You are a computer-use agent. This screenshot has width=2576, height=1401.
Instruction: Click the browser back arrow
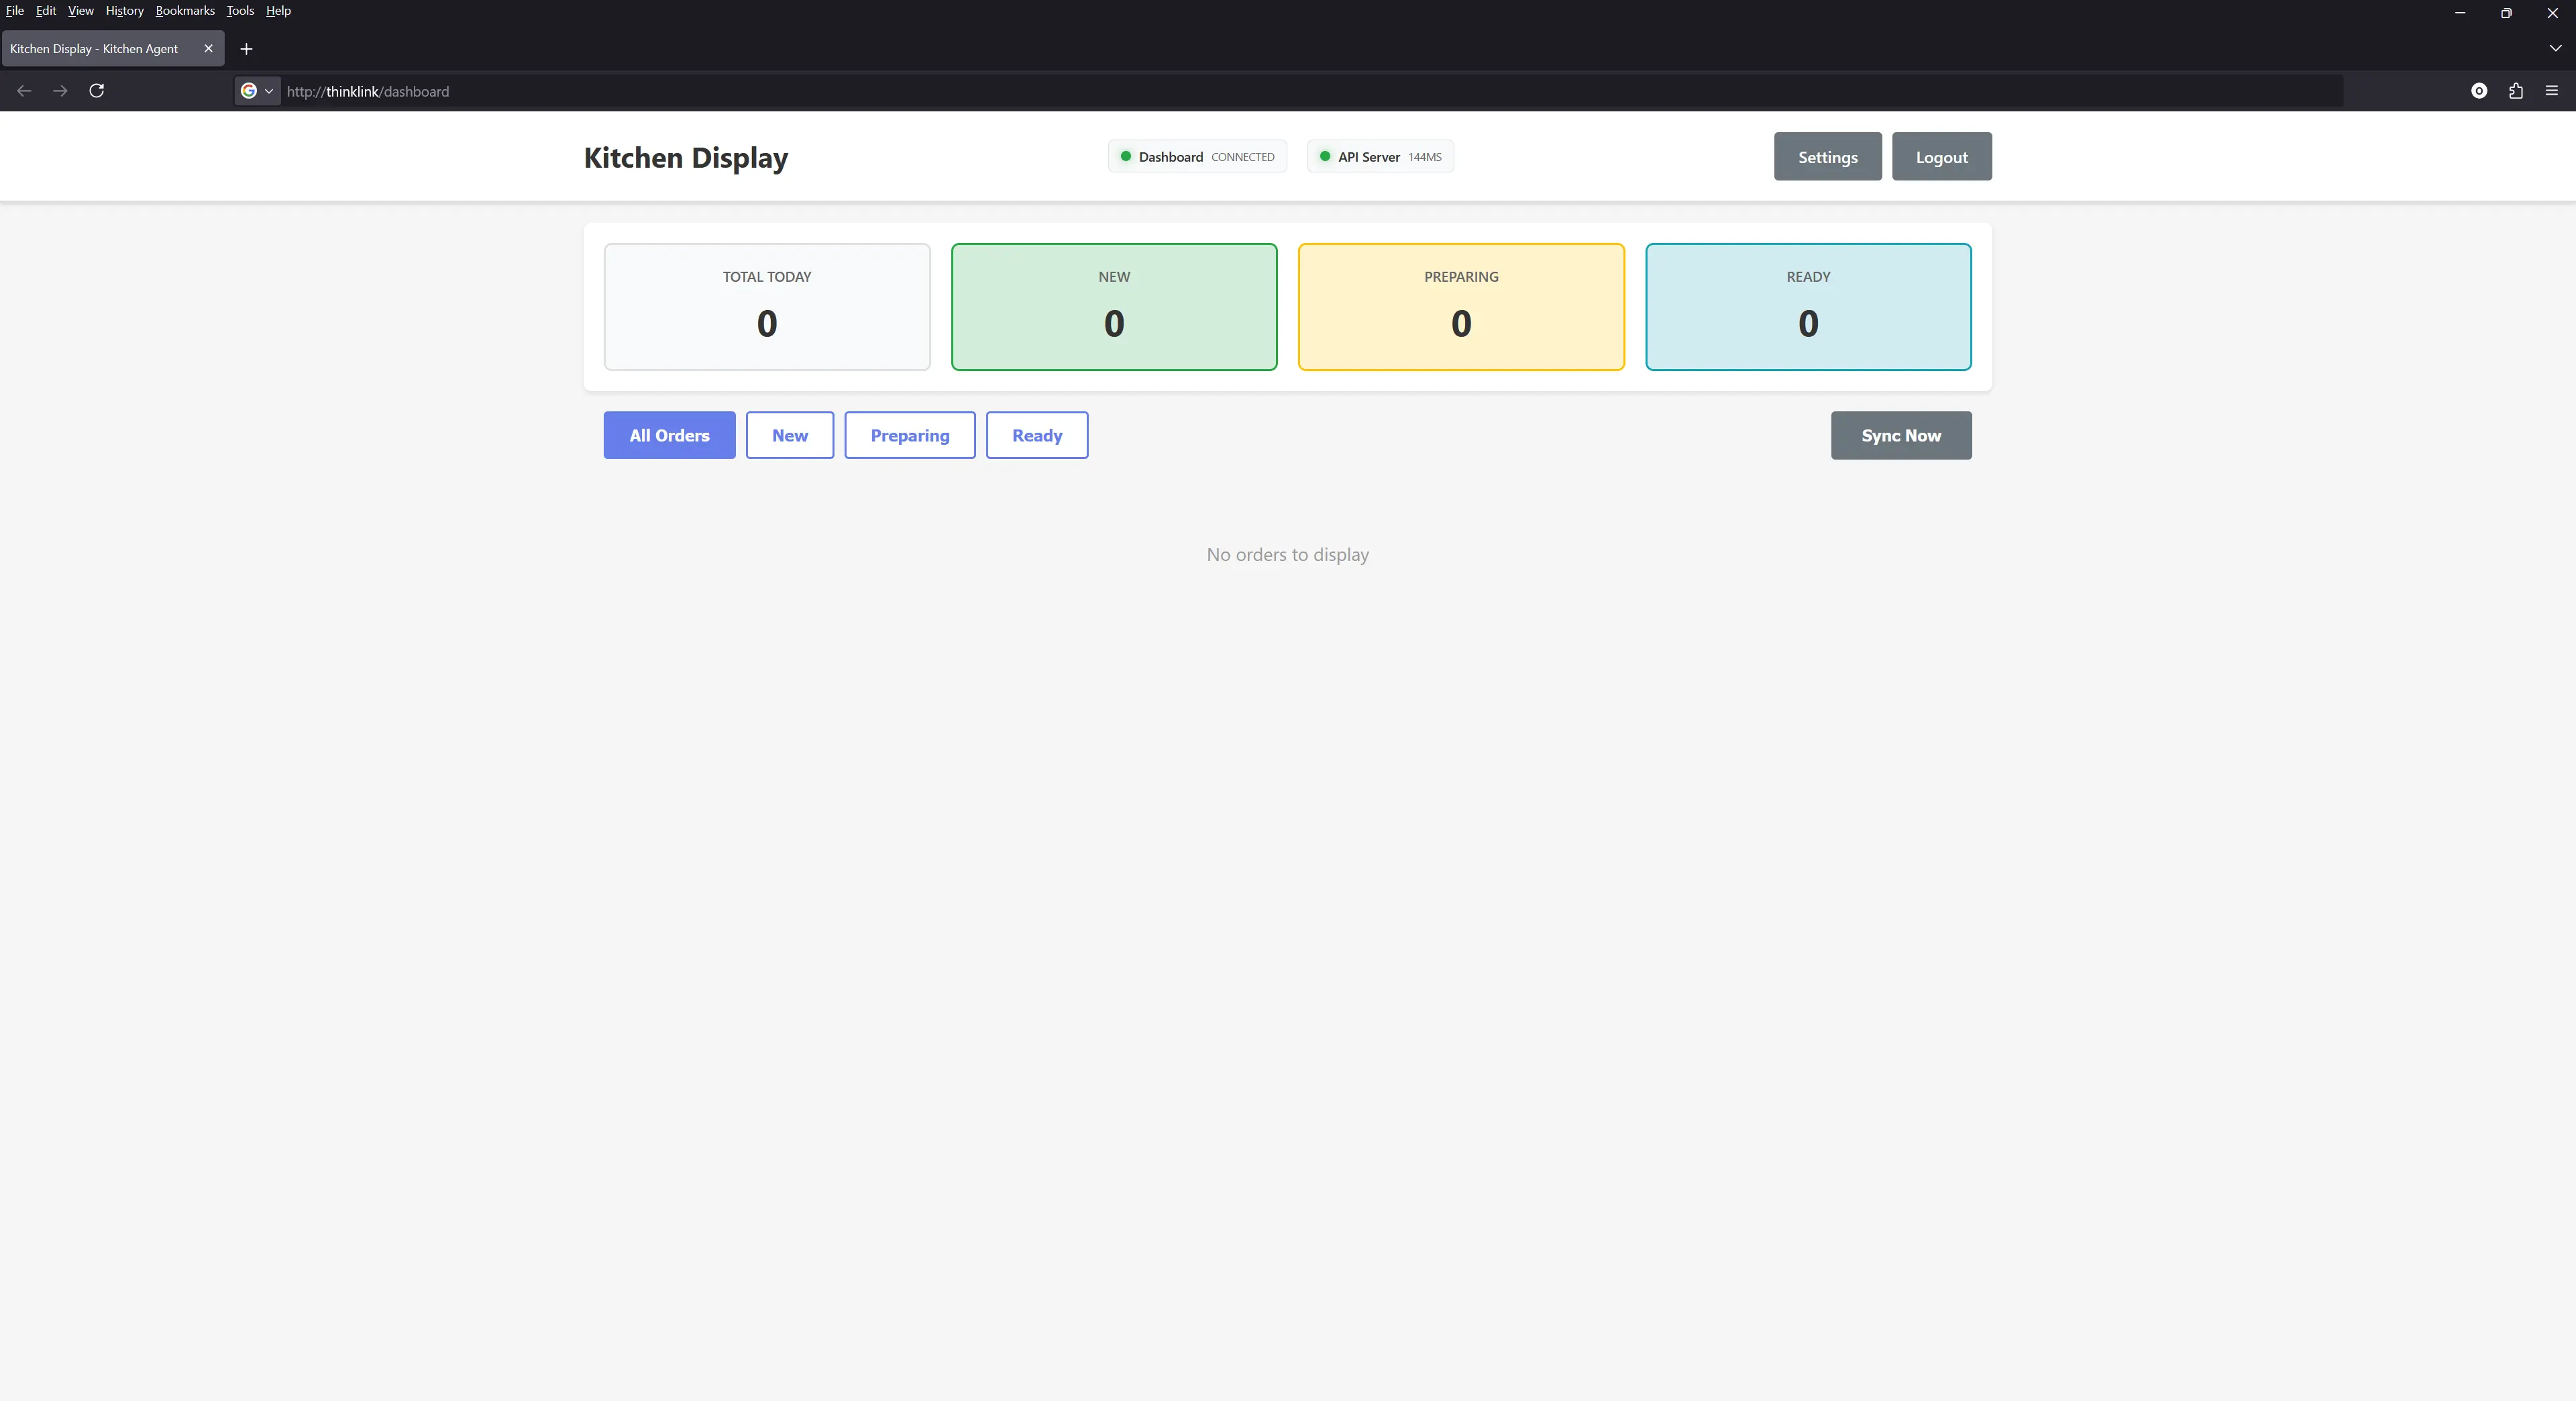[x=24, y=91]
